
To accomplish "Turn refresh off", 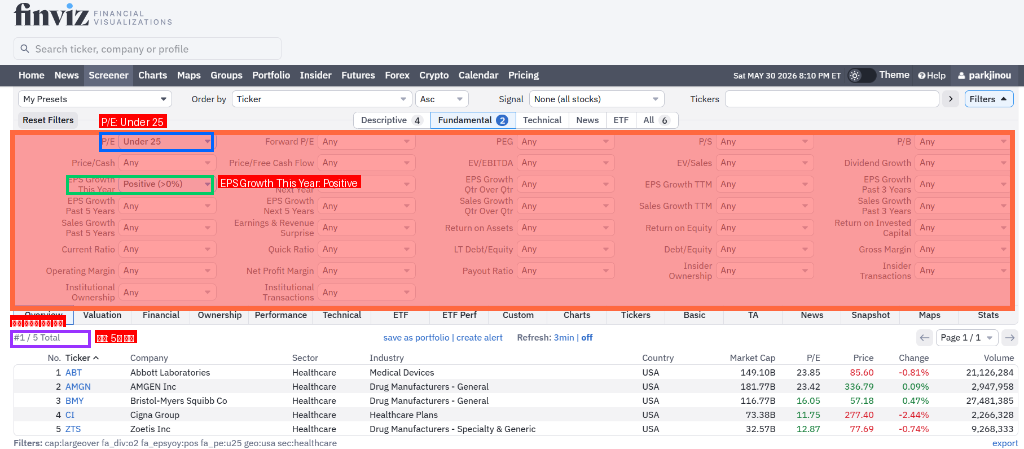I will click(587, 337).
